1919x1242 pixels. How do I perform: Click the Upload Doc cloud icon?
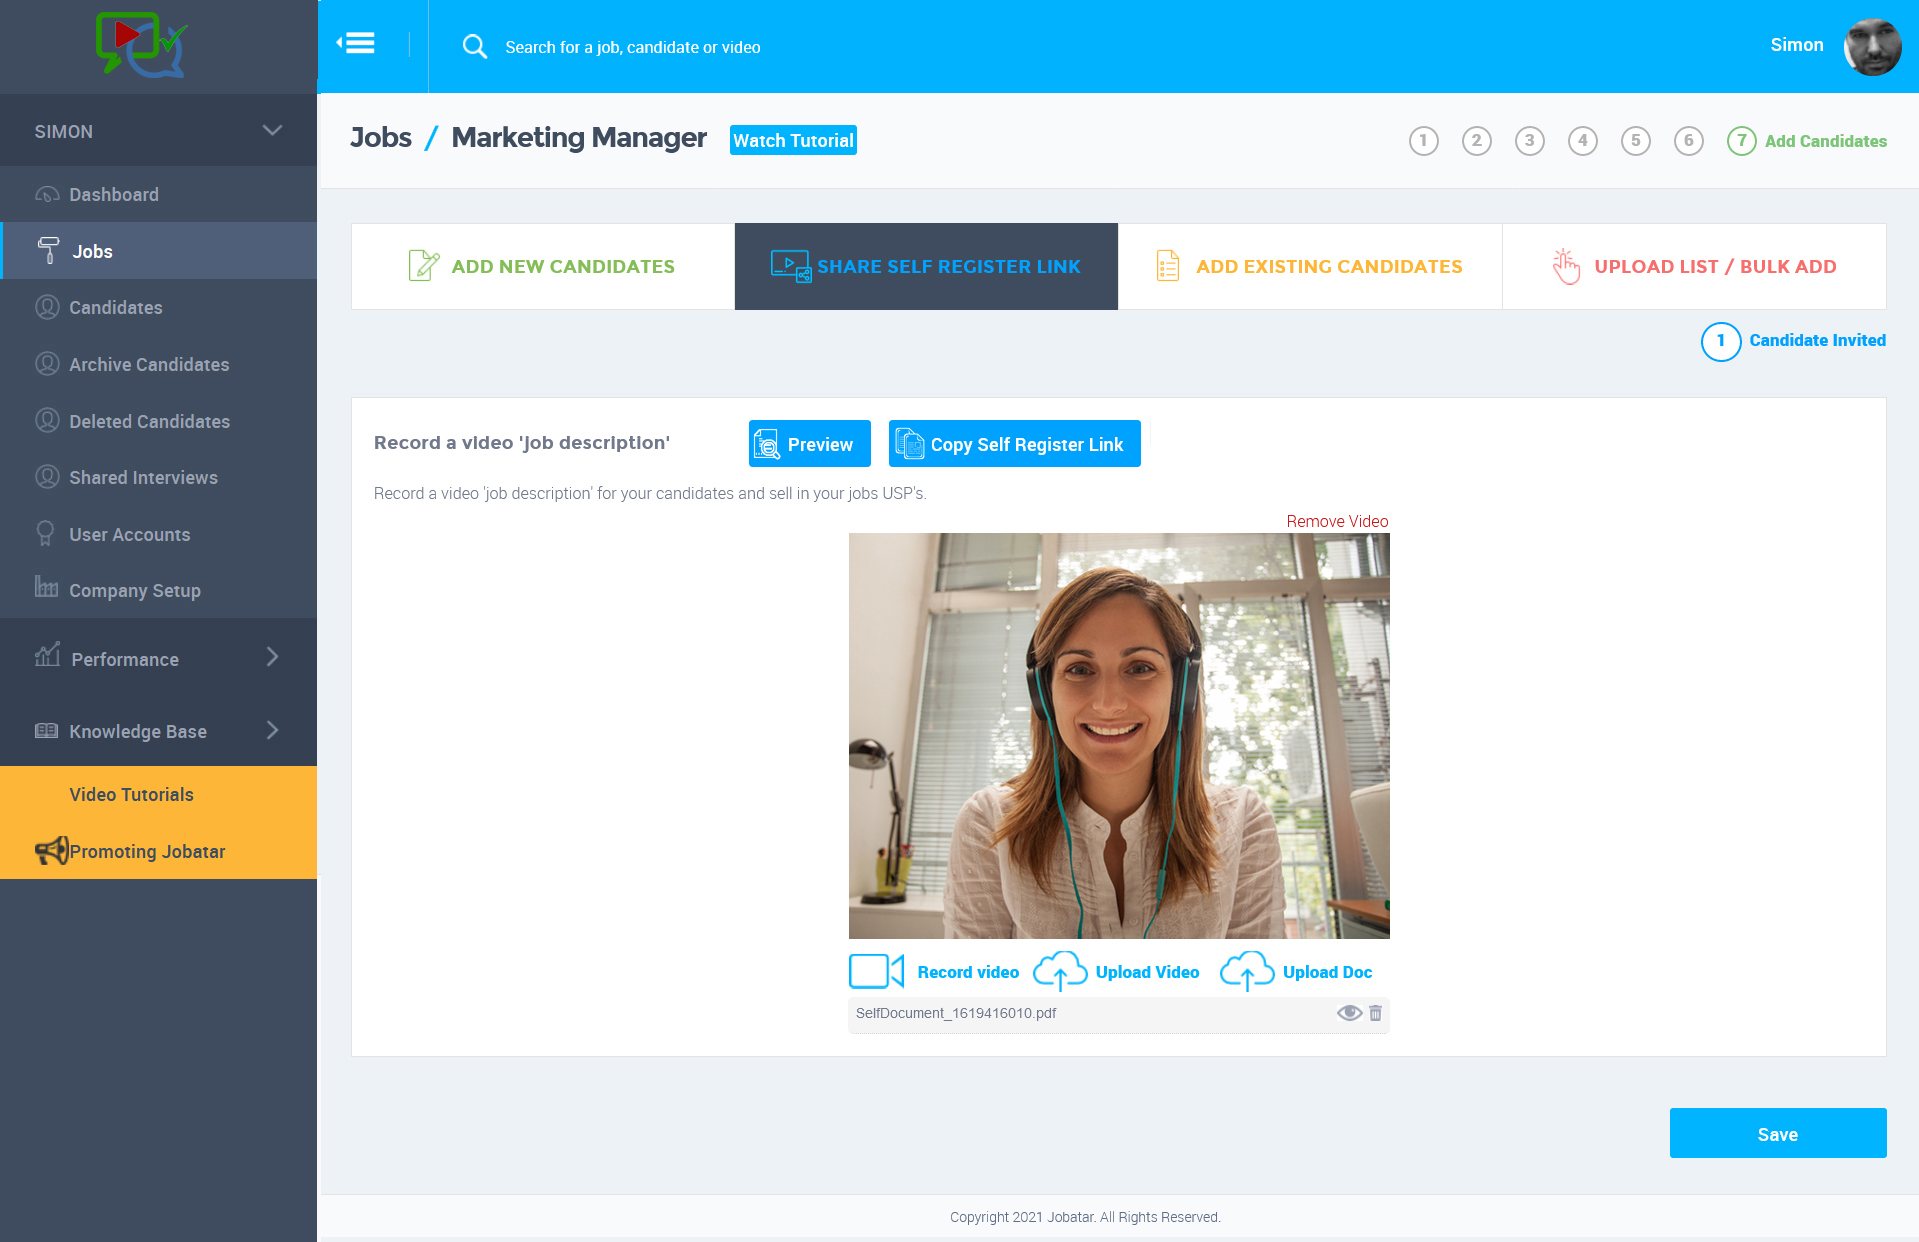click(1246, 971)
